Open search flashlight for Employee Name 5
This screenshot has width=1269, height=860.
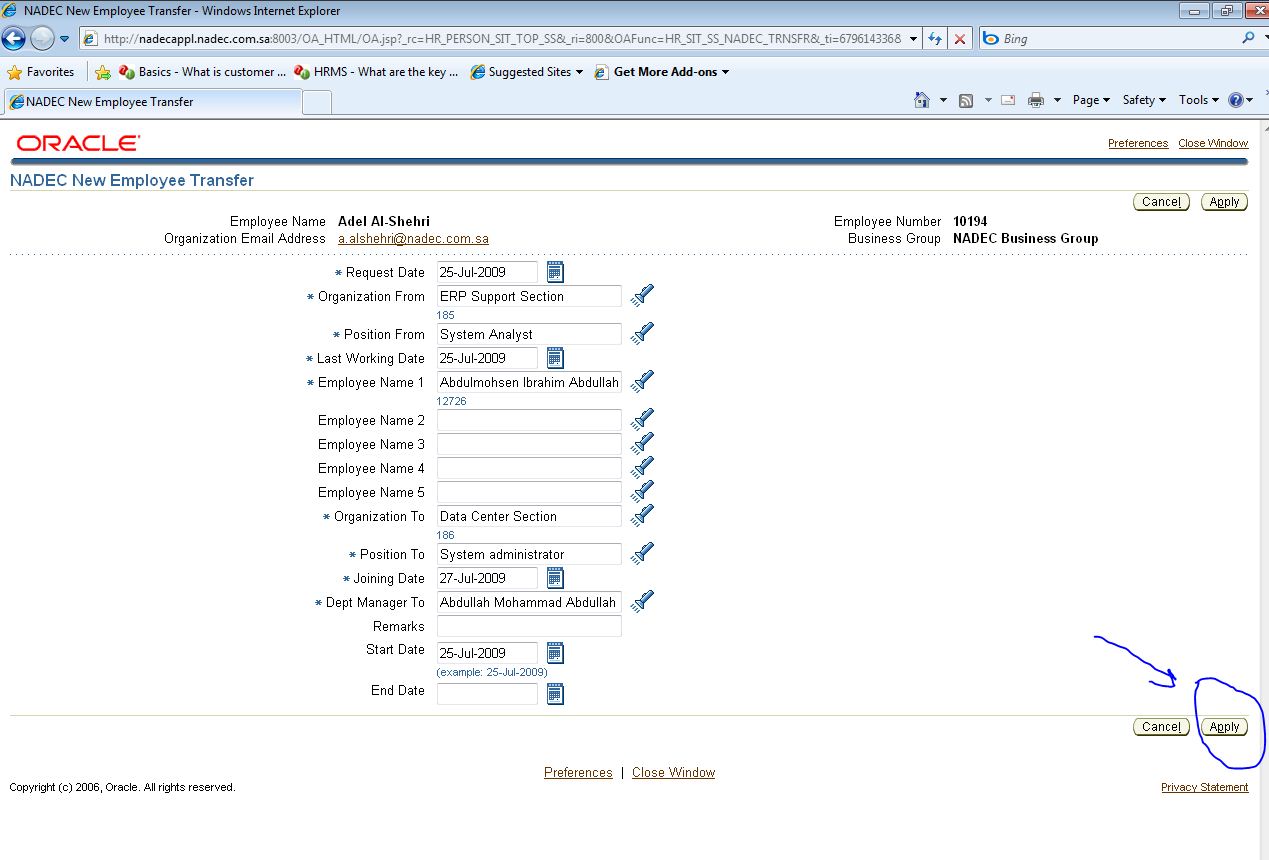click(643, 492)
